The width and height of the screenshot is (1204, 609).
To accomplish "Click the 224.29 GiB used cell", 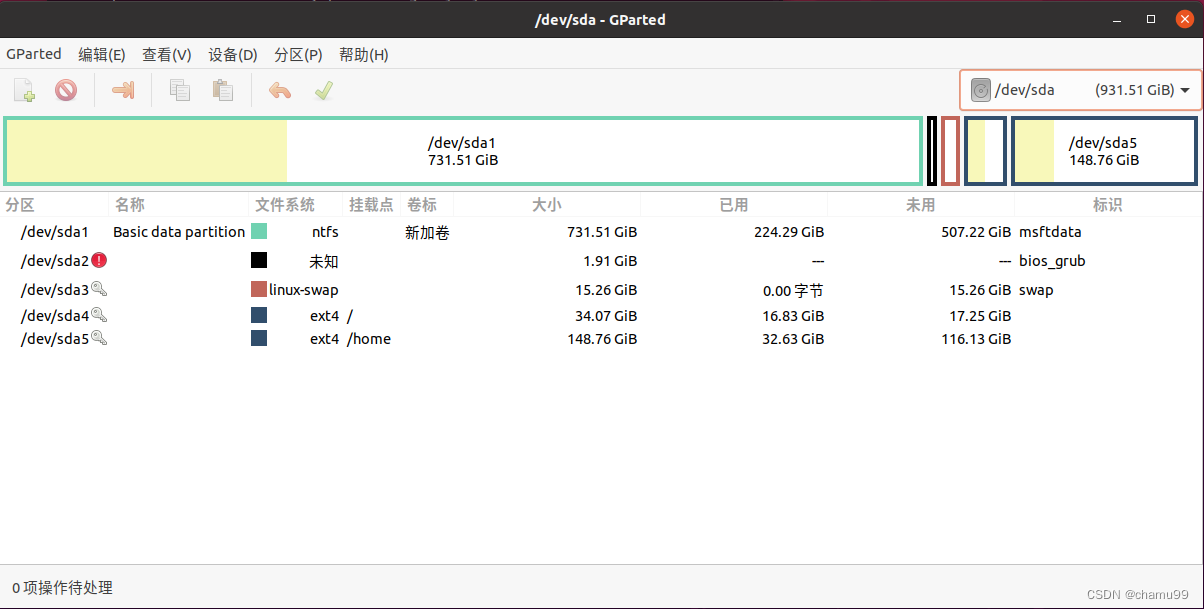I will coord(789,232).
